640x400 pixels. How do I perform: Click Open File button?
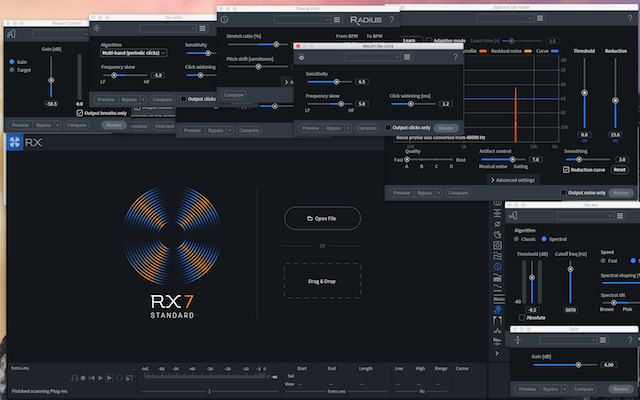322,218
